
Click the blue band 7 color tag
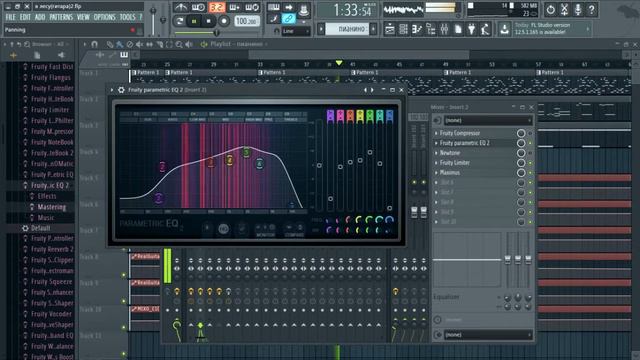coord(390,116)
